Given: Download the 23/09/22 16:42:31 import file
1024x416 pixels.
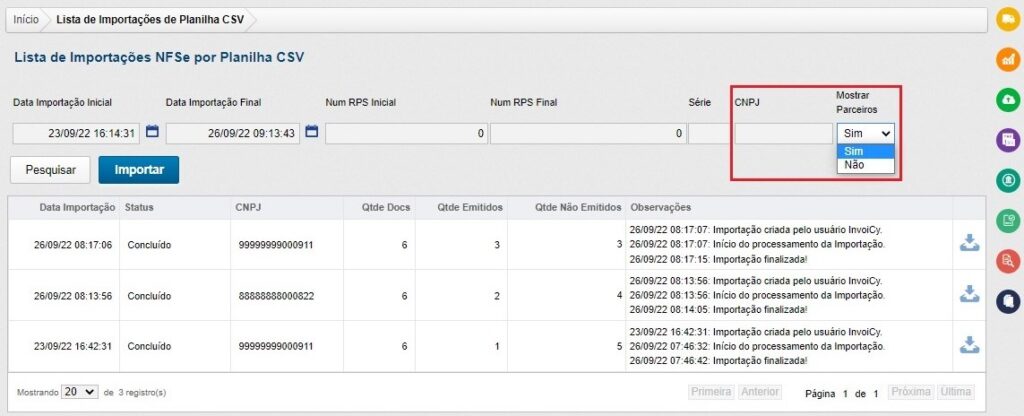Looking at the screenshot, I should coord(969,345).
